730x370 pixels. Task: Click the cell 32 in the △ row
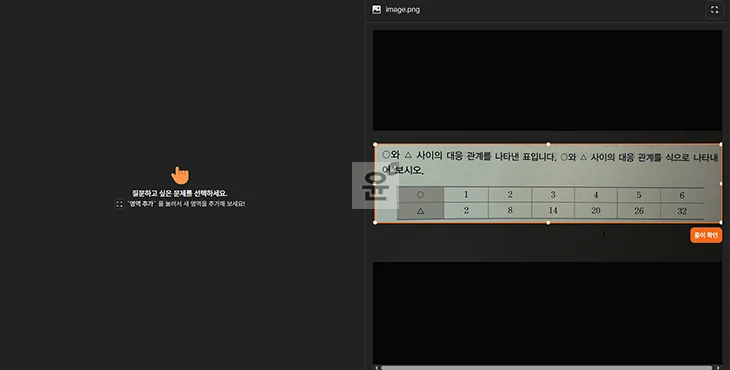pyautogui.click(x=682, y=211)
